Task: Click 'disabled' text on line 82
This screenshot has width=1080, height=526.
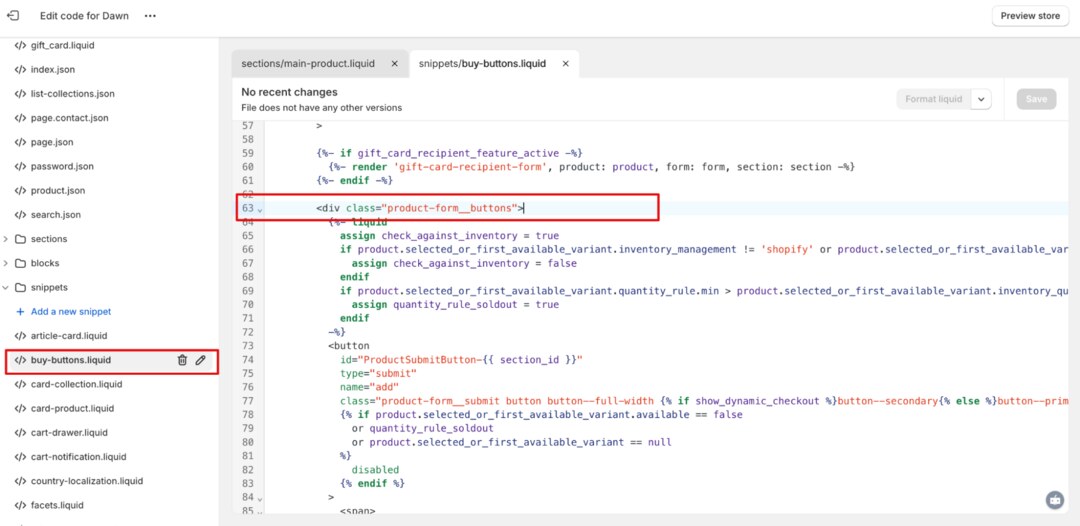Action: pyautogui.click(x=375, y=470)
